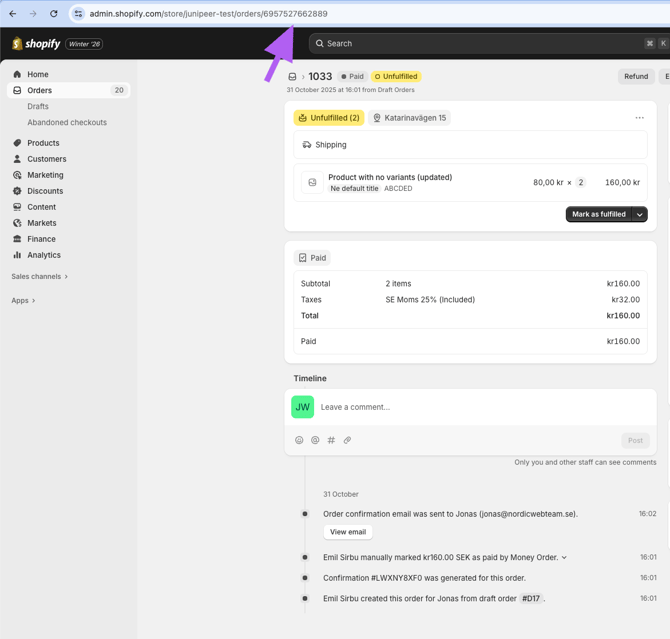Click the emoji icon in comment box
670x639 pixels.
tap(299, 440)
